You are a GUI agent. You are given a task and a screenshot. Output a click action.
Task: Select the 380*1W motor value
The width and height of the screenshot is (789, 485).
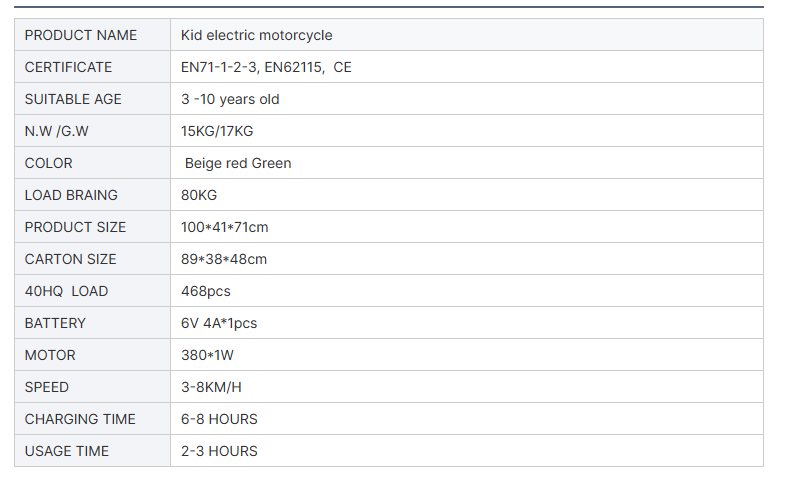pyautogui.click(x=208, y=355)
